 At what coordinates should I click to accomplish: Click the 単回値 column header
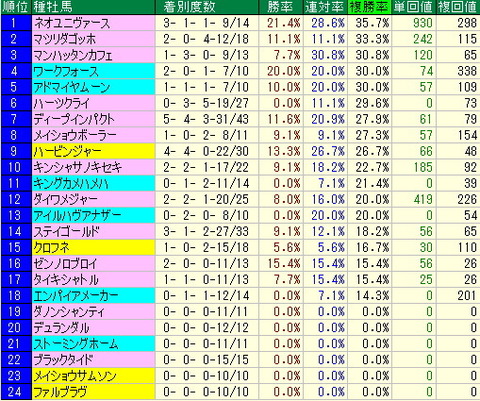(413, 7)
